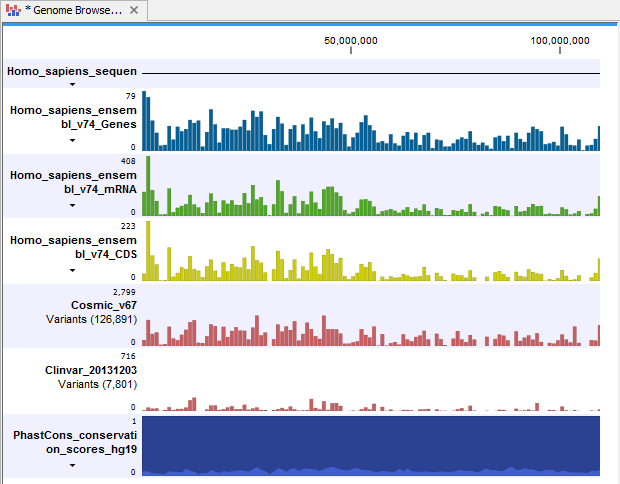This screenshot has width=620, height=484.
Task: Expand the ensembl_v74_CDS track options arrow
Action: (x=72, y=270)
